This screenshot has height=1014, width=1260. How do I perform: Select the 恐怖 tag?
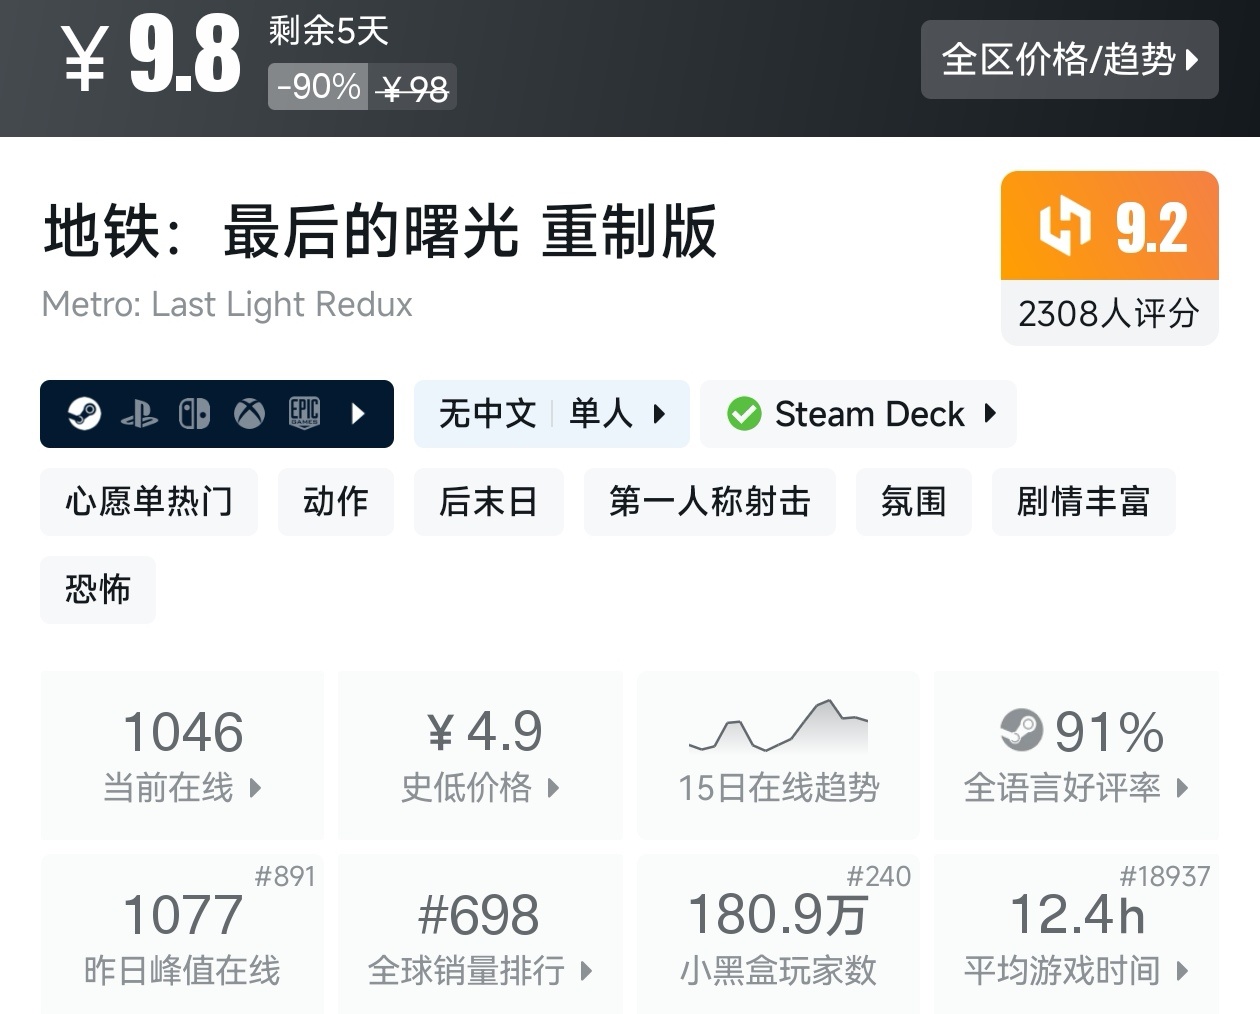click(x=98, y=589)
